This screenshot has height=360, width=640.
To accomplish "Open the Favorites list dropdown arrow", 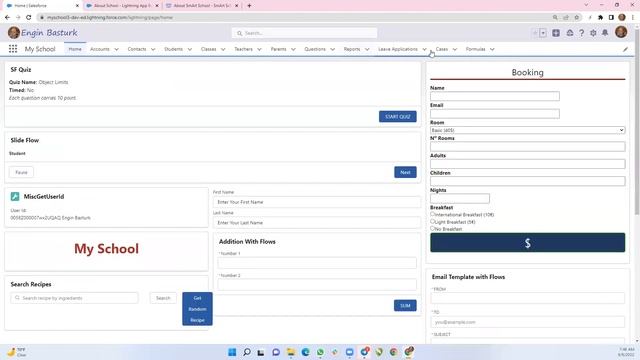I will coord(543,33).
